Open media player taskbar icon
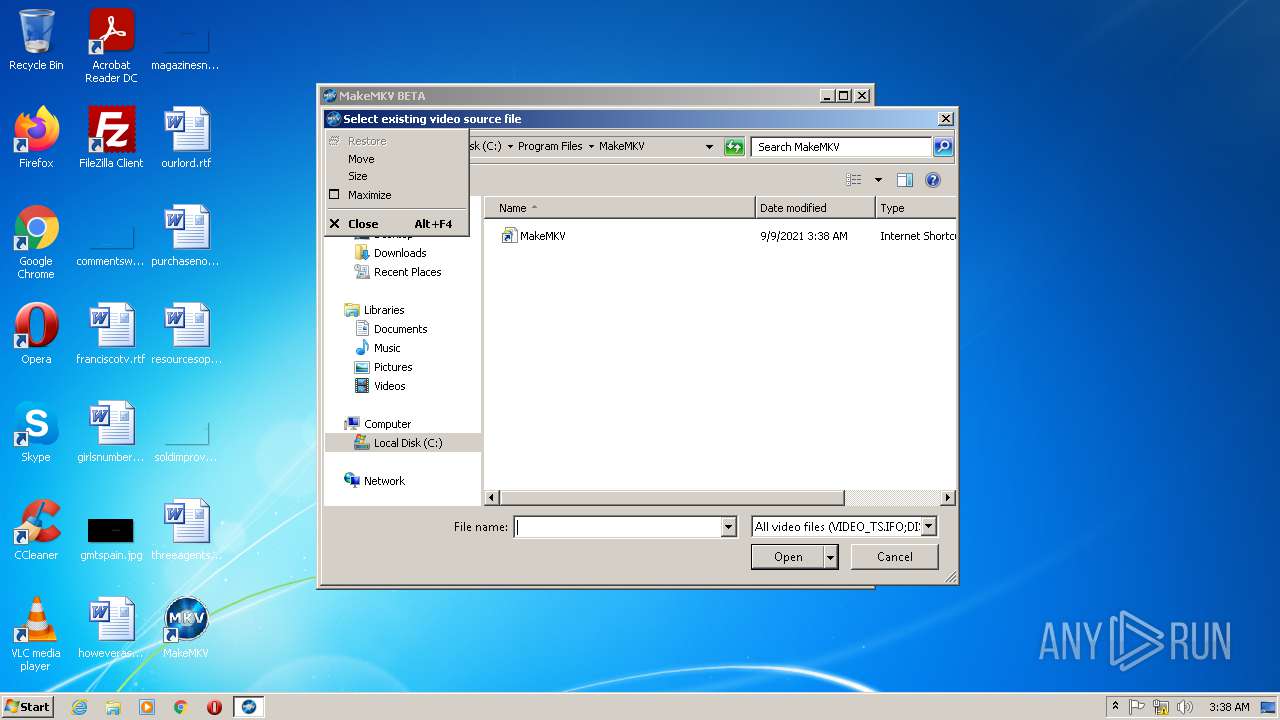This screenshot has width=1280, height=720. coord(147,707)
